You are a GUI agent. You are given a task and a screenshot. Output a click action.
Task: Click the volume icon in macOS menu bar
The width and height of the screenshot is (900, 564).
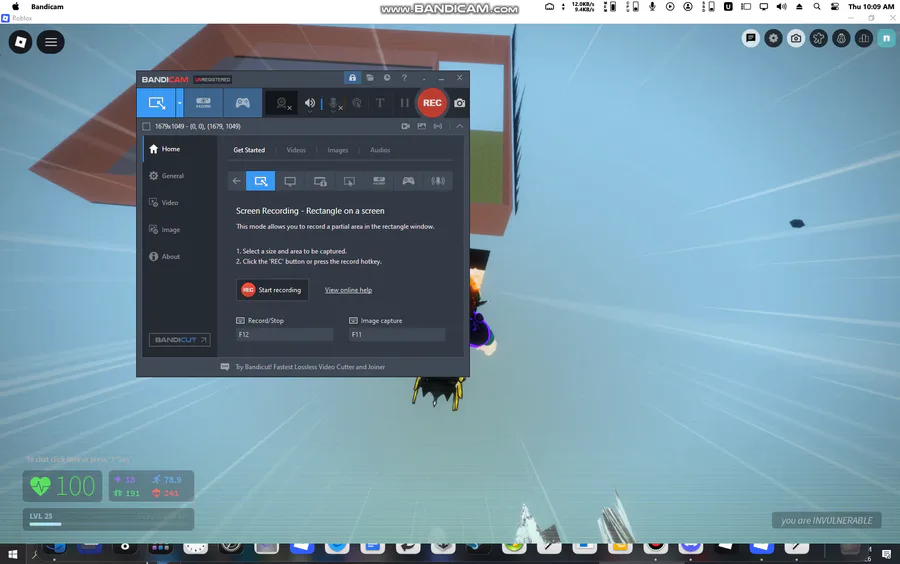coord(781,6)
